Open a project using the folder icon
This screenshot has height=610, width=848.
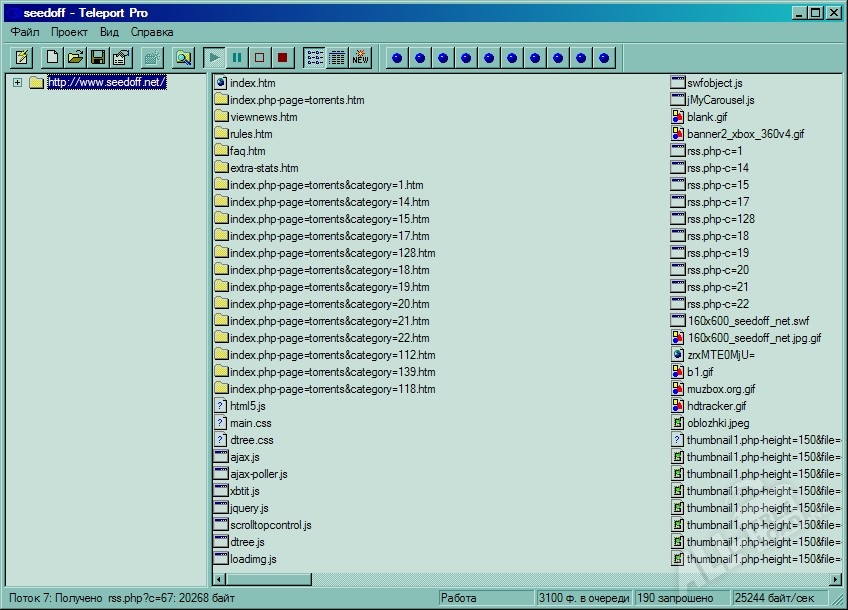click(75, 58)
